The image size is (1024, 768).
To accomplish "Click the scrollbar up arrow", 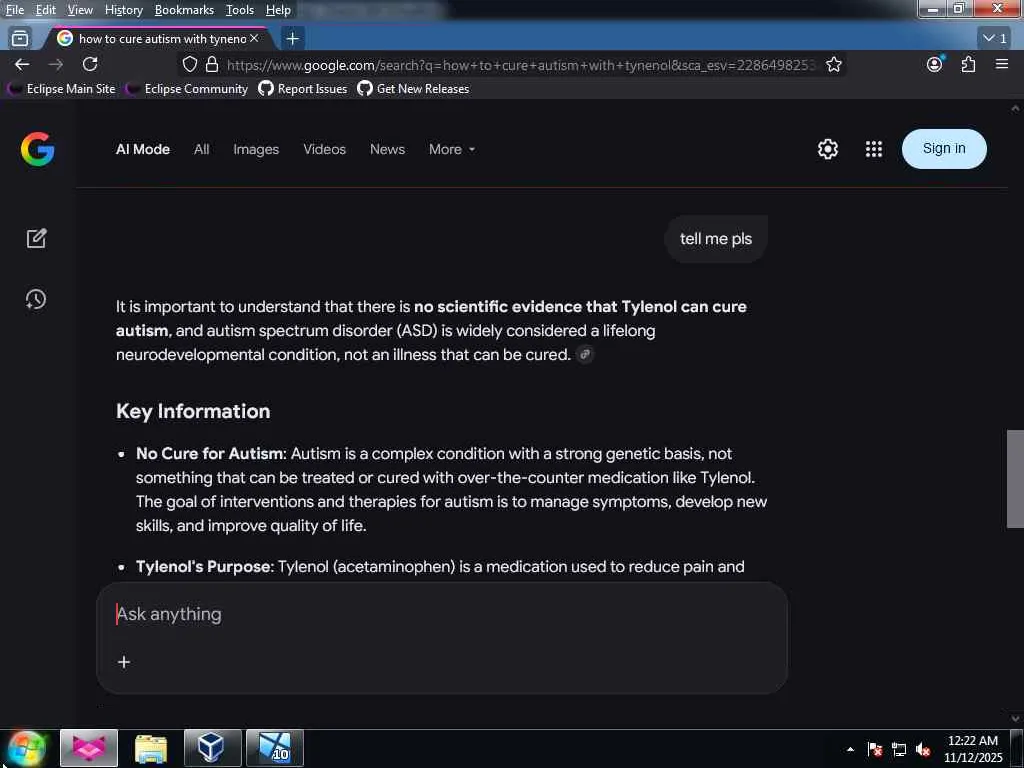I will [1015, 108].
